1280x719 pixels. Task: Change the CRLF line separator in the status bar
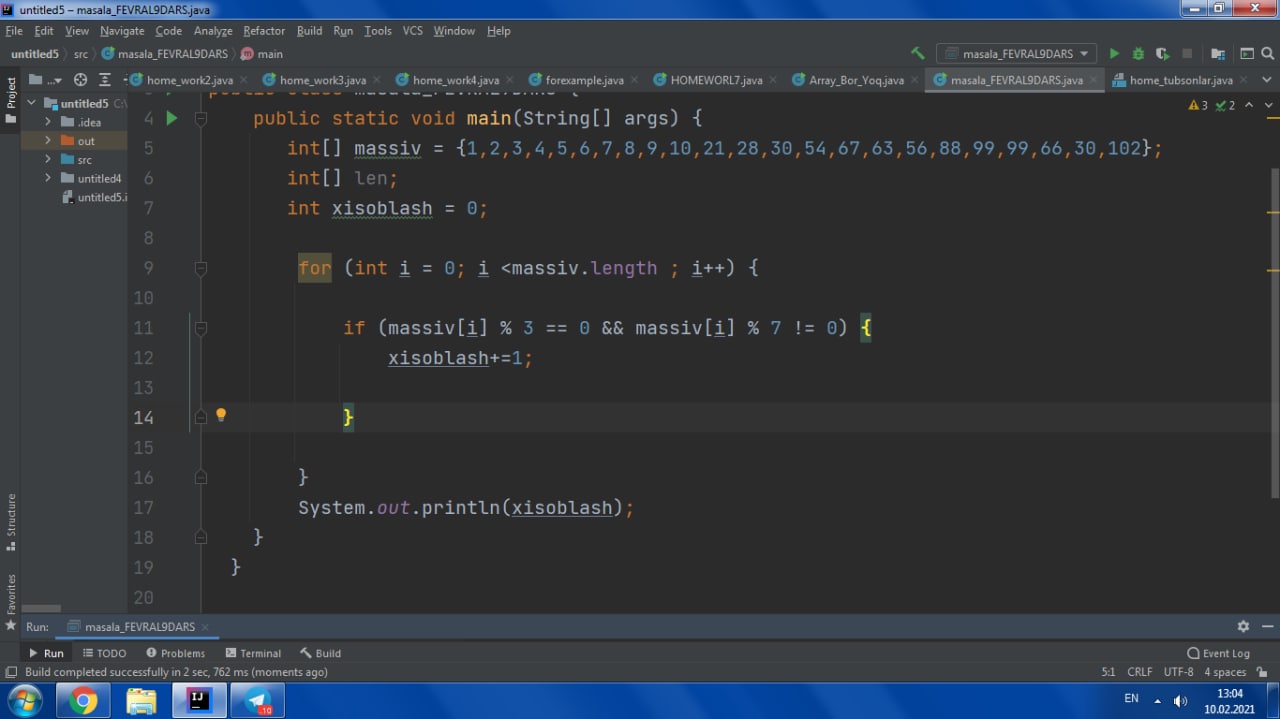click(1140, 672)
